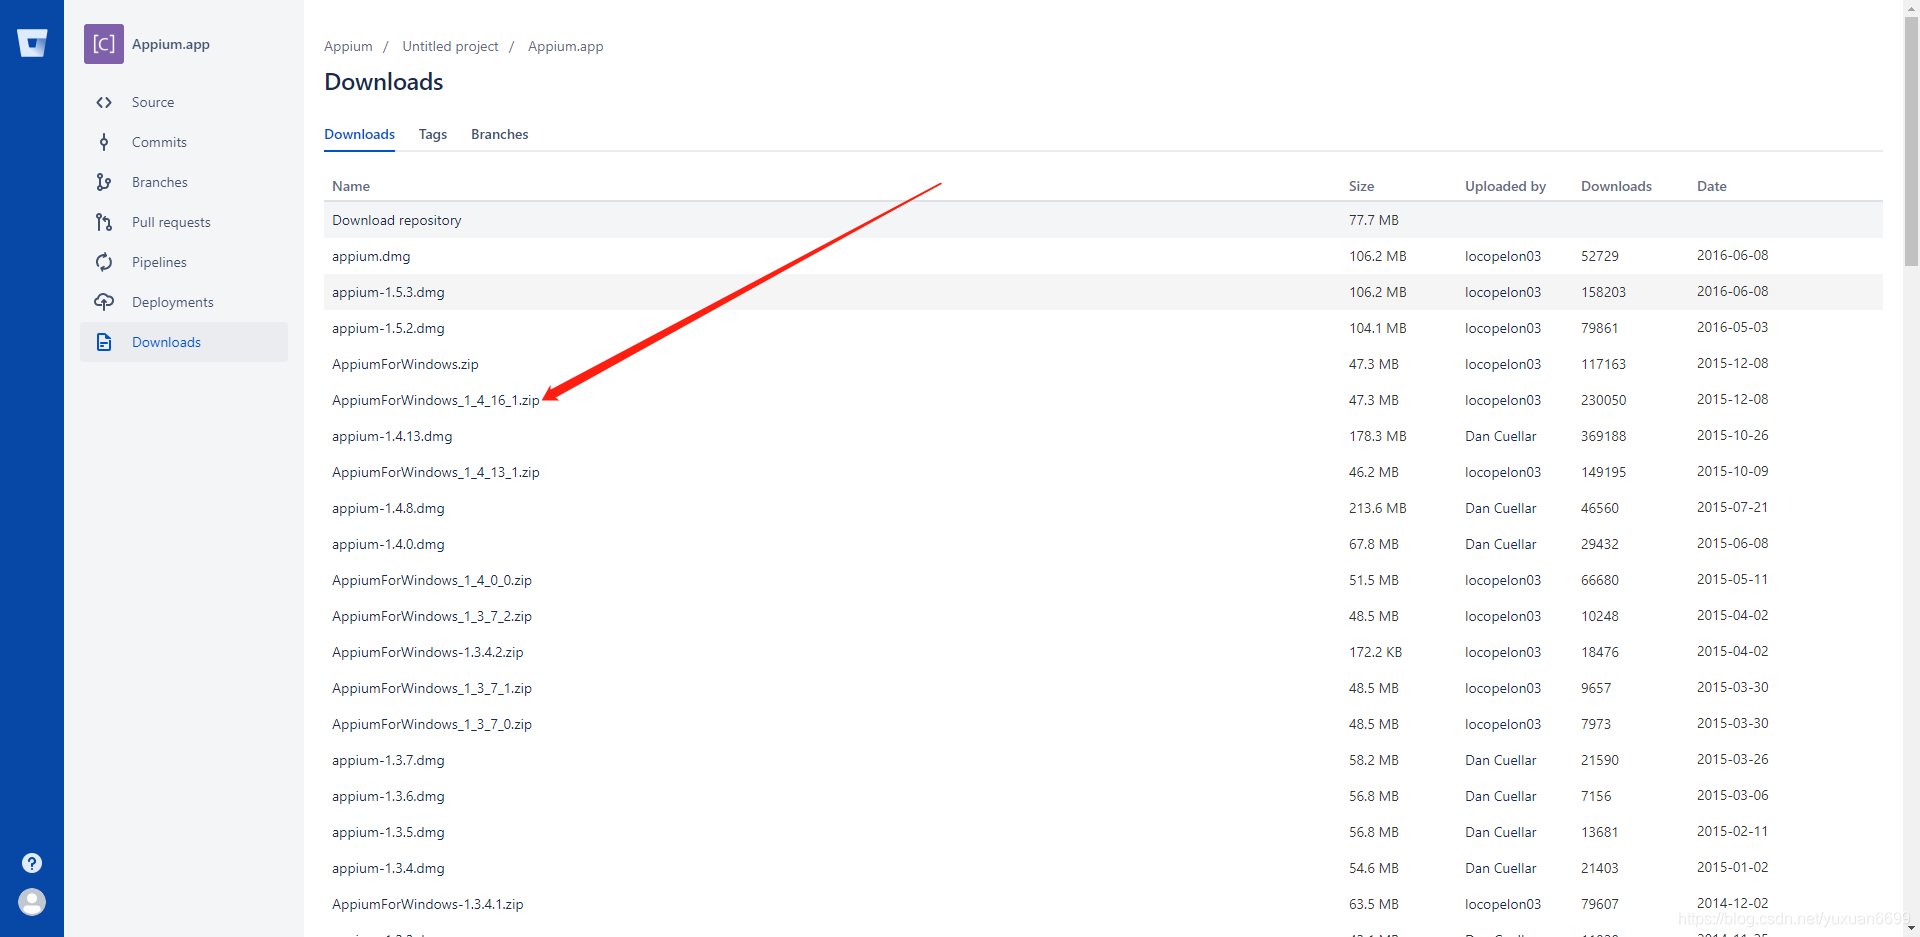The width and height of the screenshot is (1920, 937).
Task: Click the Appium.app repository name in sidebar
Action: 171,44
